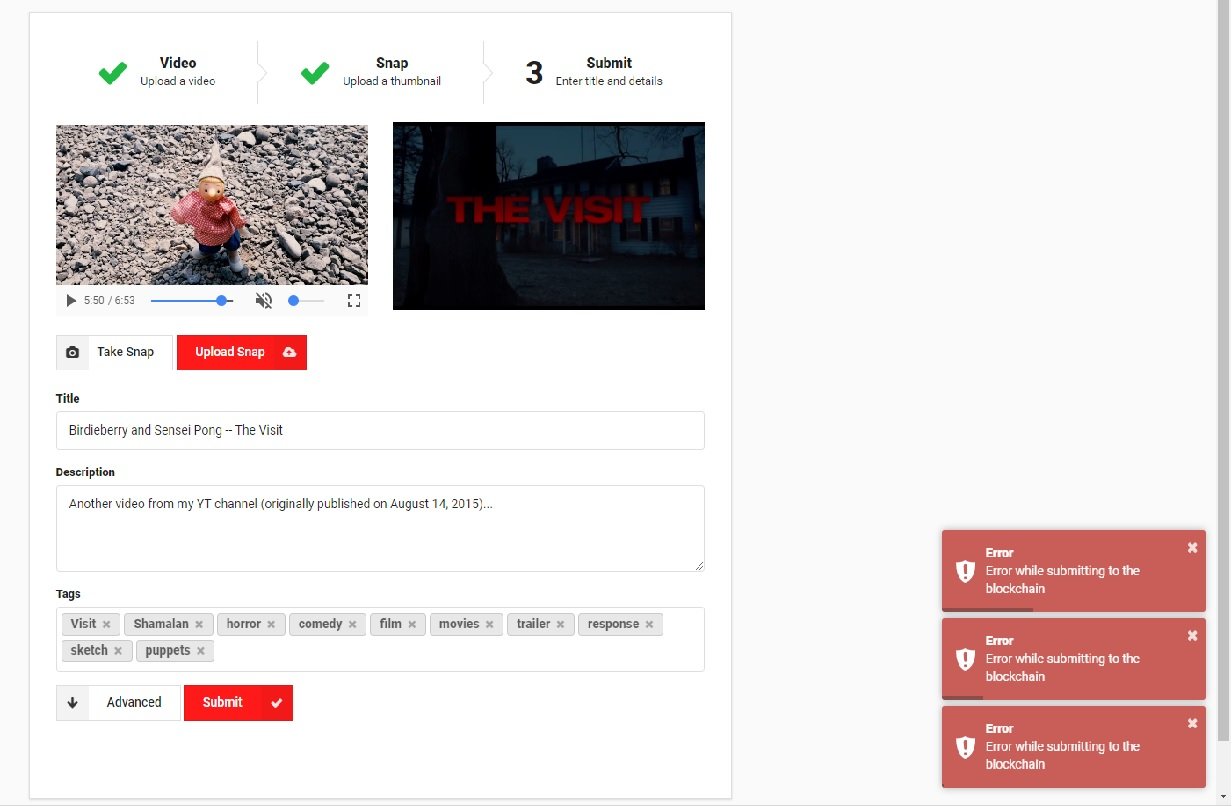Click the video timestamp 5:50 / 6:53
This screenshot has width=1232, height=806.
coord(109,300)
